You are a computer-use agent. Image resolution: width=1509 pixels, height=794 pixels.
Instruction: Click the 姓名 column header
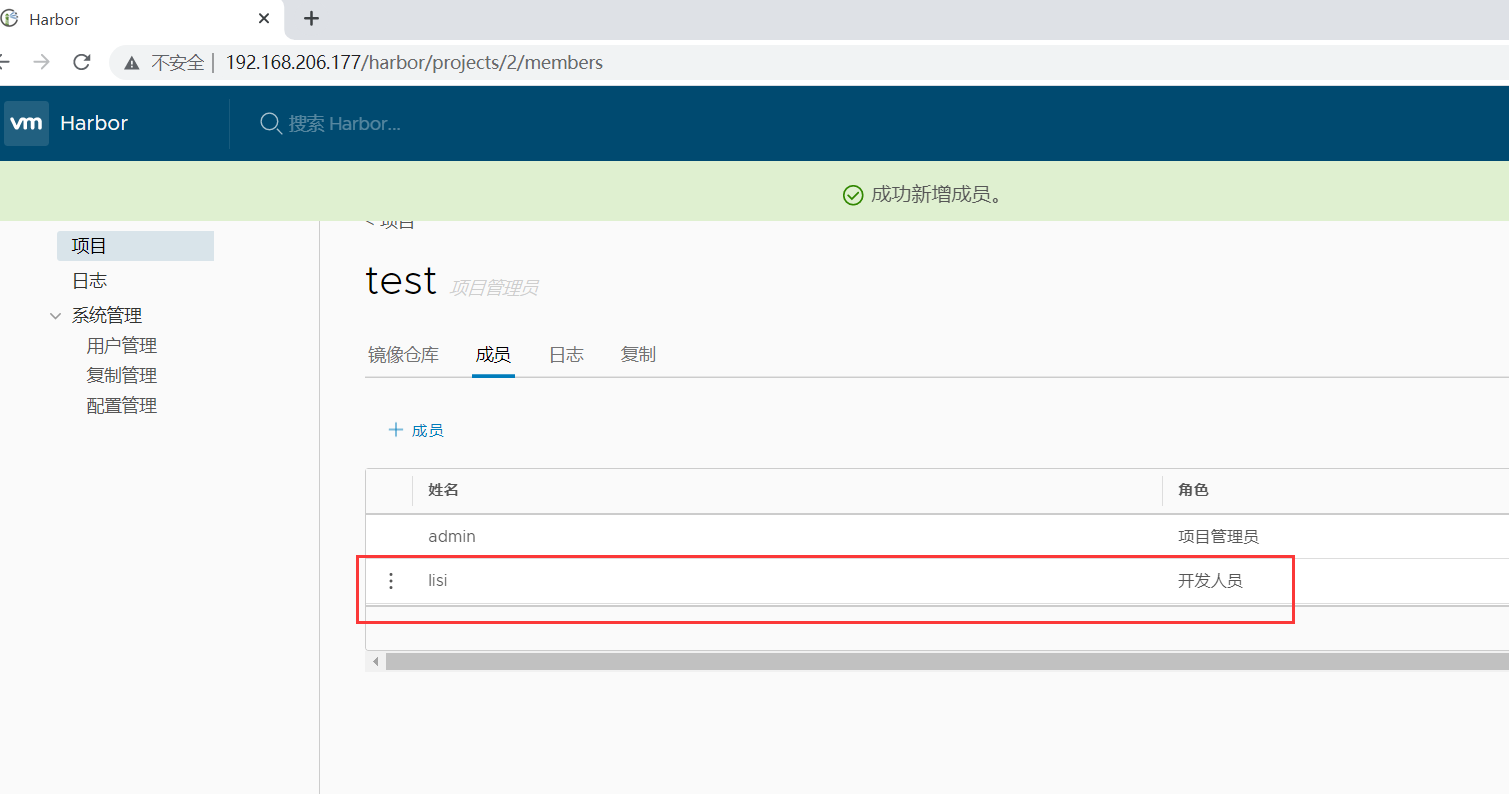(443, 490)
